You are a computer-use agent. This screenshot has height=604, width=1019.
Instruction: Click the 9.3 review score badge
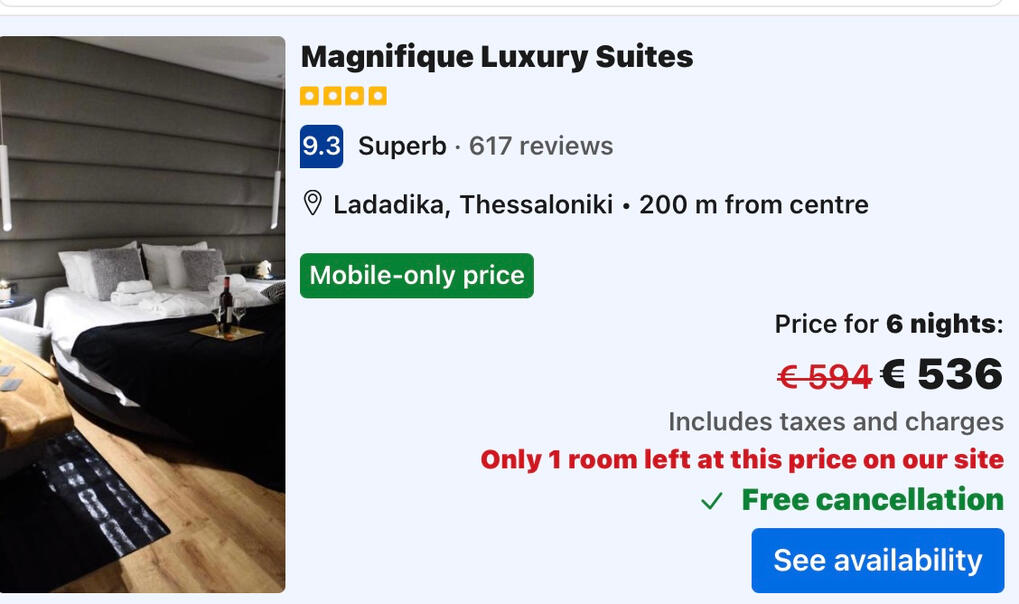[x=321, y=146]
